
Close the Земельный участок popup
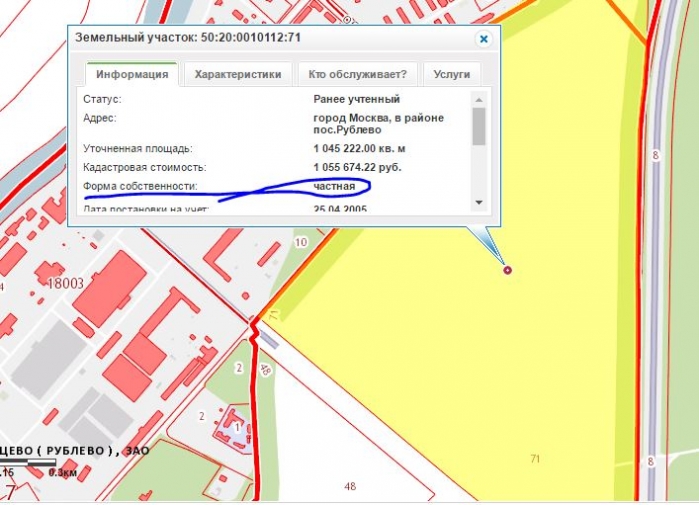(x=483, y=39)
